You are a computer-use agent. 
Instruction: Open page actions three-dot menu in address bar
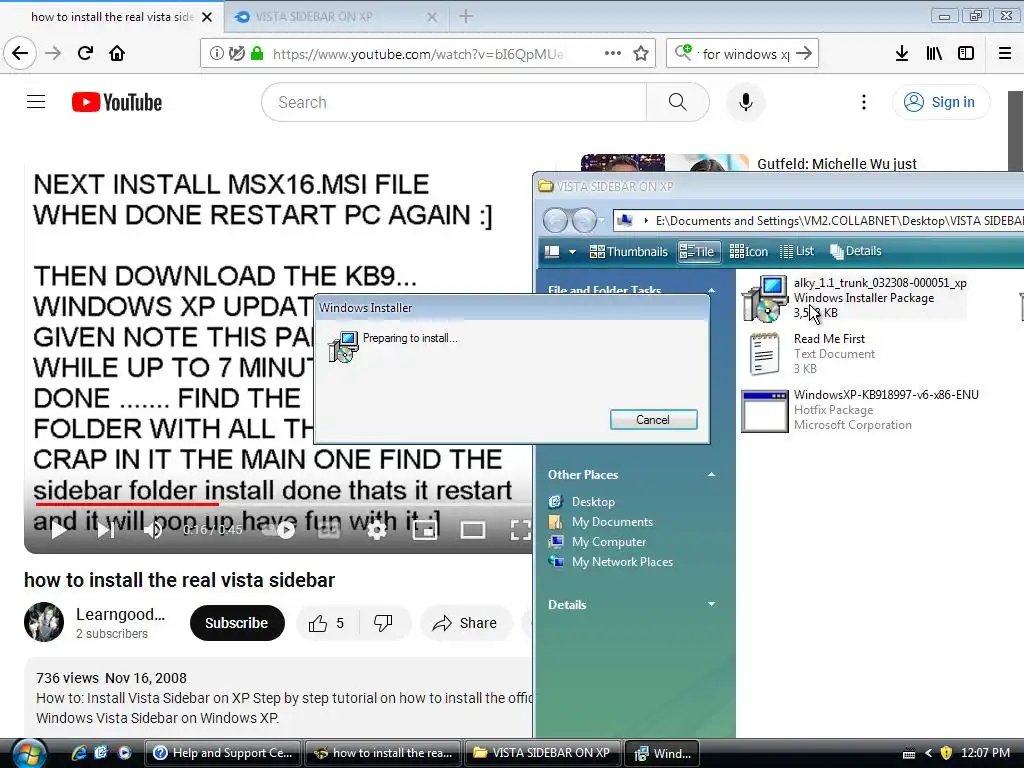tap(613, 53)
